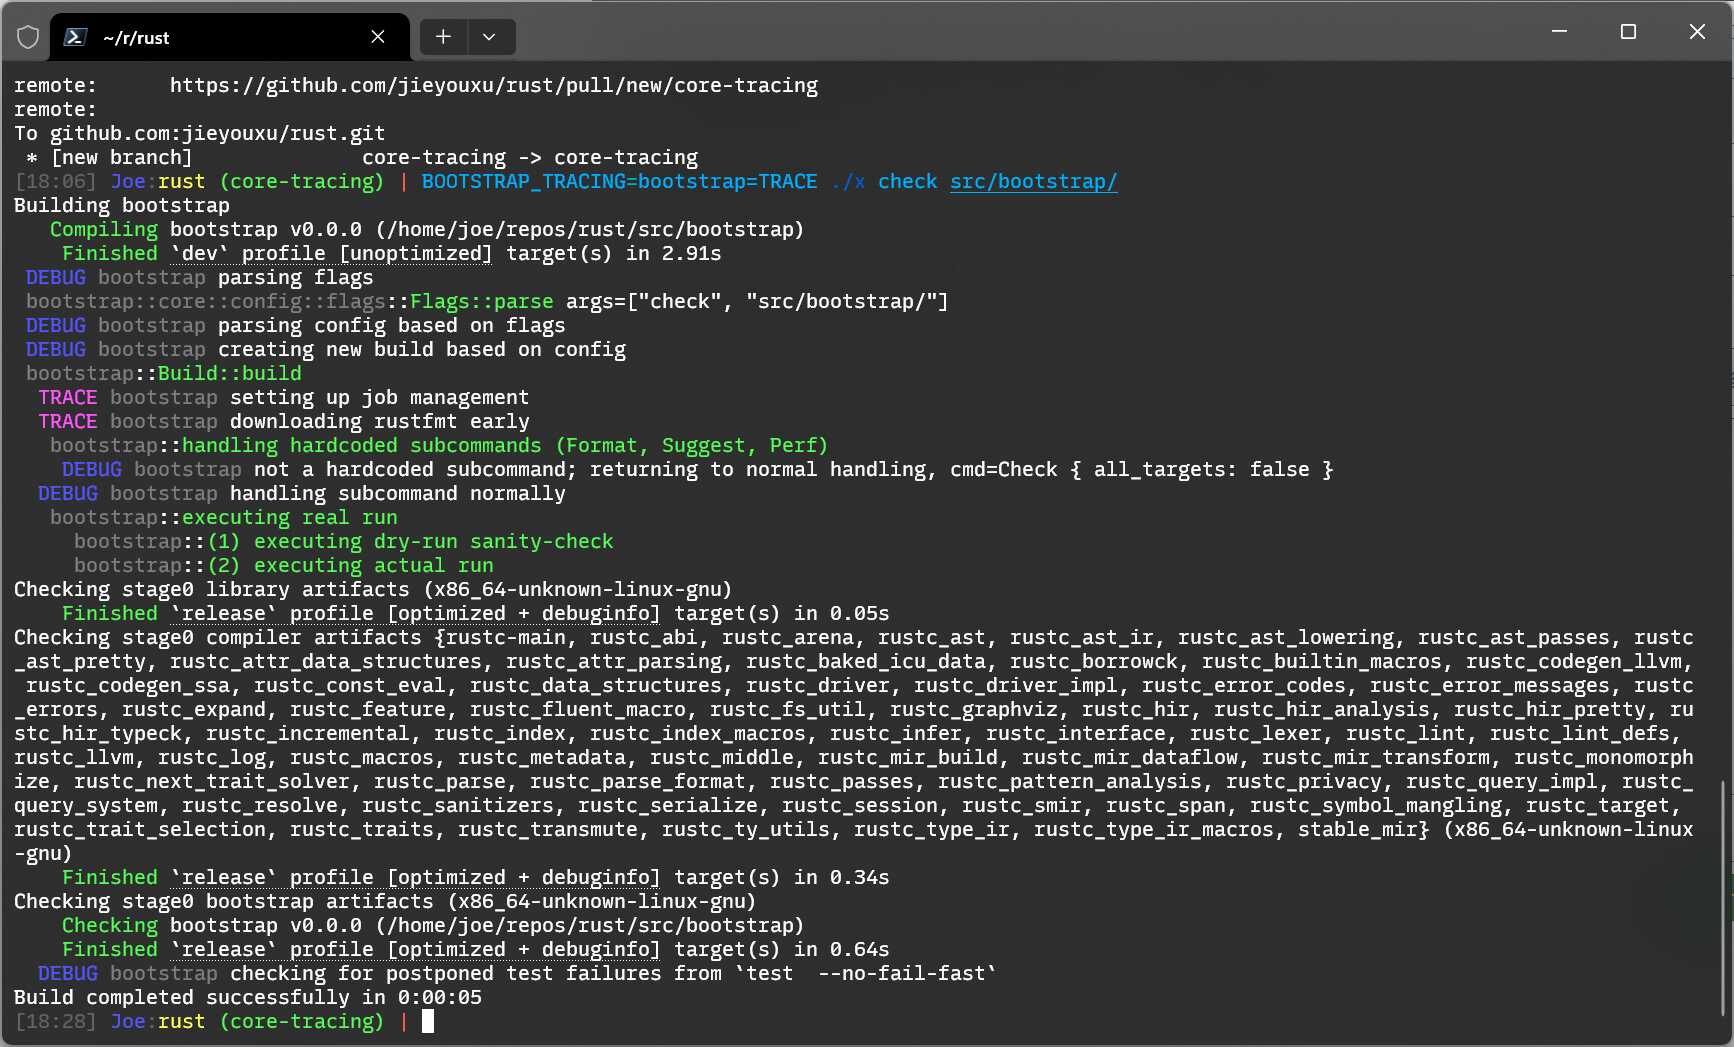The height and width of the screenshot is (1047, 1734).
Task: Open the github.com pull request URL
Action: click(x=493, y=85)
